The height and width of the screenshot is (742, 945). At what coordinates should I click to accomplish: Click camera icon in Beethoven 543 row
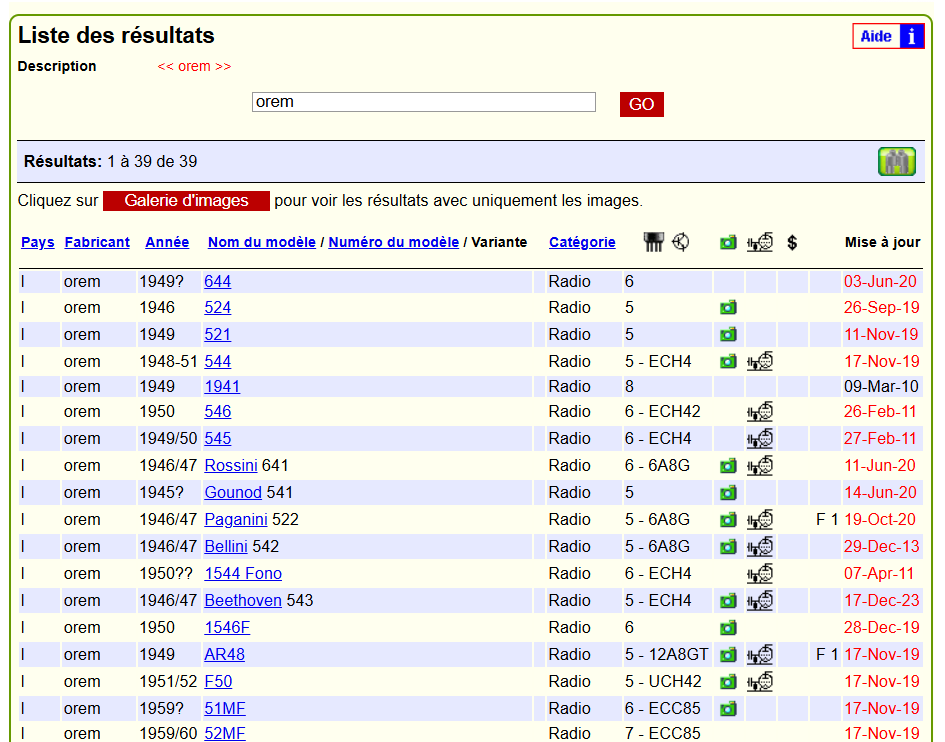[x=728, y=601]
